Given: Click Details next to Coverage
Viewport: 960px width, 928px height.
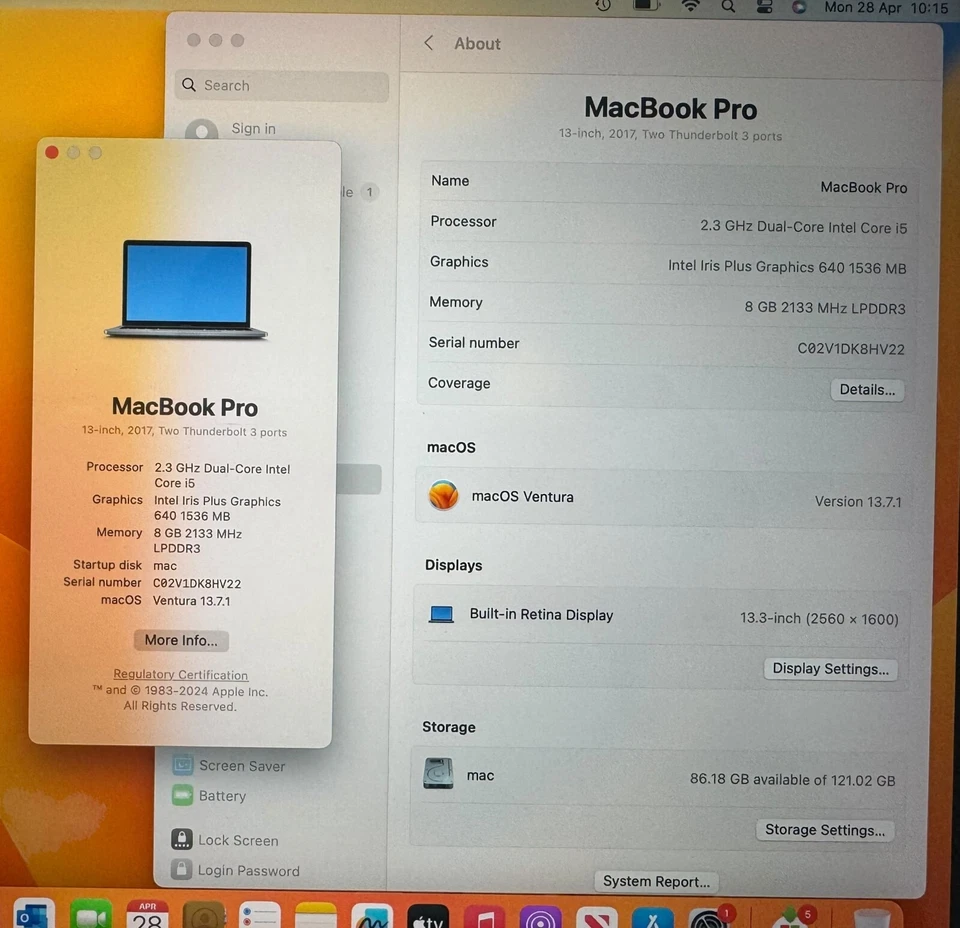Looking at the screenshot, I should pyautogui.click(x=866, y=389).
